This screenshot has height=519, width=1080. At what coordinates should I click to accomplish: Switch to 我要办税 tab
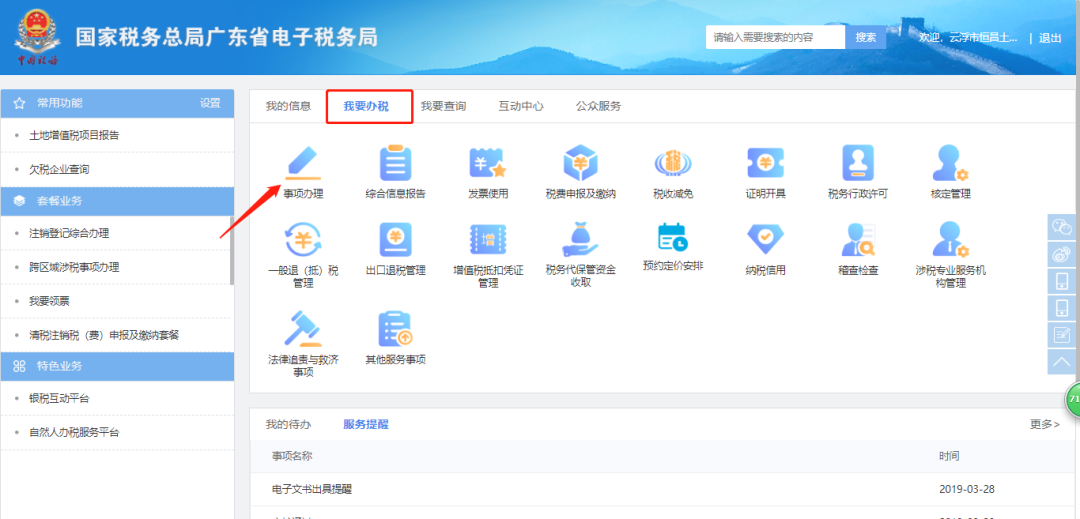366,106
